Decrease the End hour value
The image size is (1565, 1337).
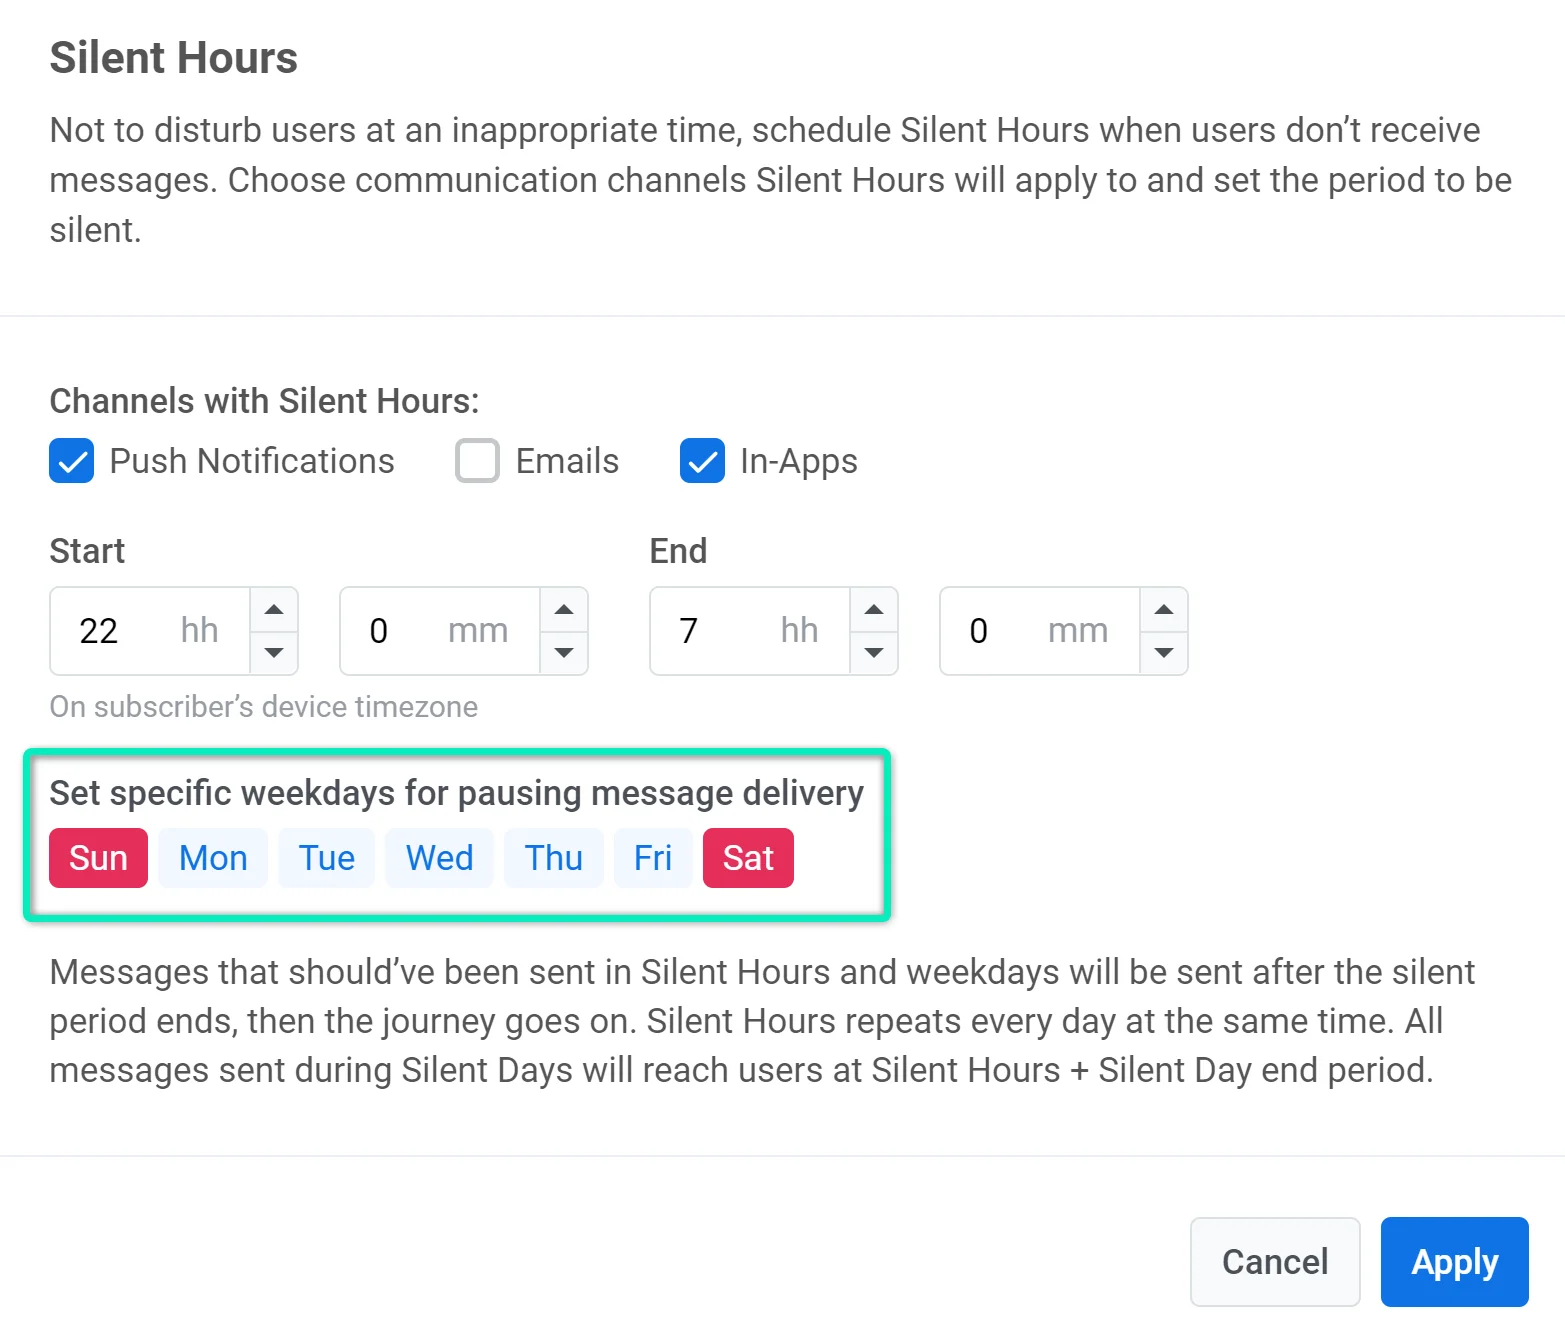(x=874, y=653)
